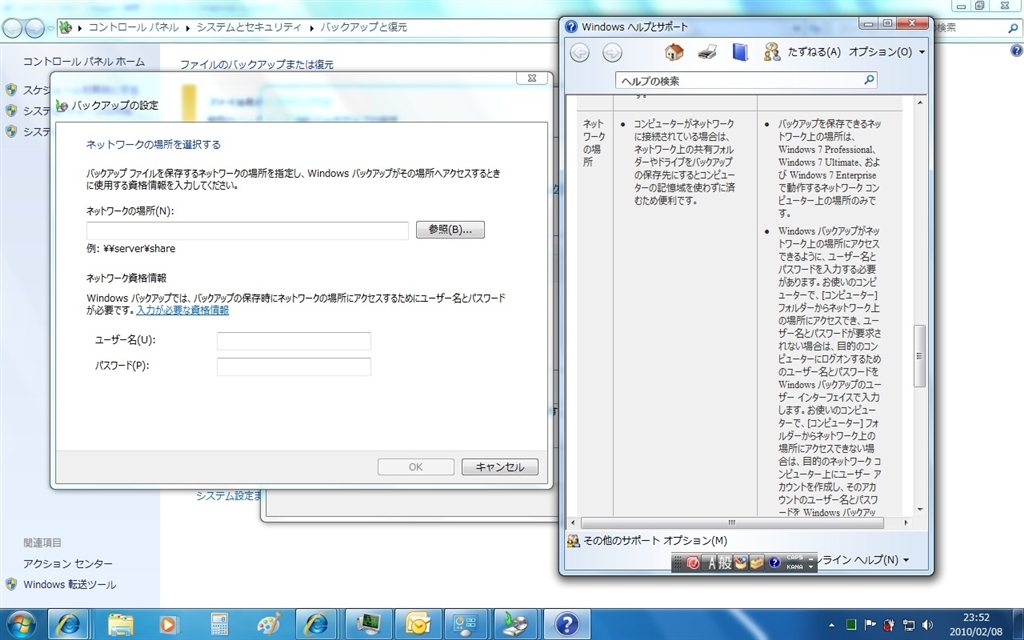Click キャンセル button in network dialog
Viewport: 1024px width, 640px height.
[x=500, y=467]
